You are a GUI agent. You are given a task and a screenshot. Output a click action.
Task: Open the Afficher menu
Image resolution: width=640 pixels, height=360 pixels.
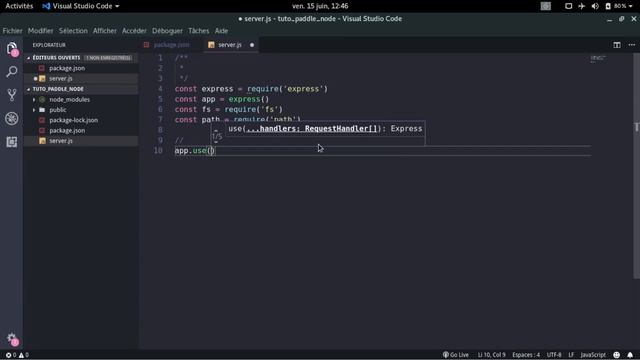(104, 31)
